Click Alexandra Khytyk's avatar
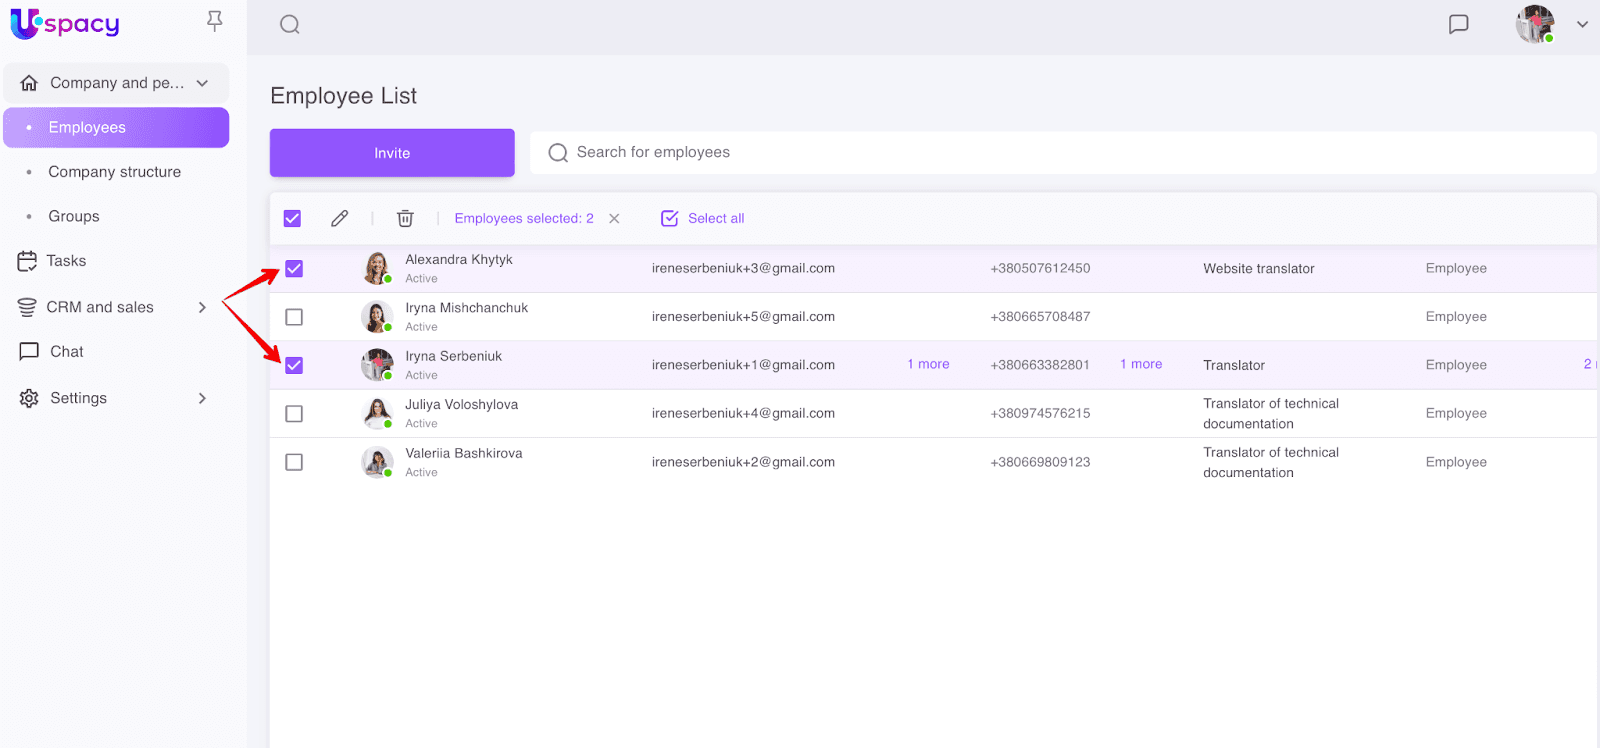 coord(377,268)
